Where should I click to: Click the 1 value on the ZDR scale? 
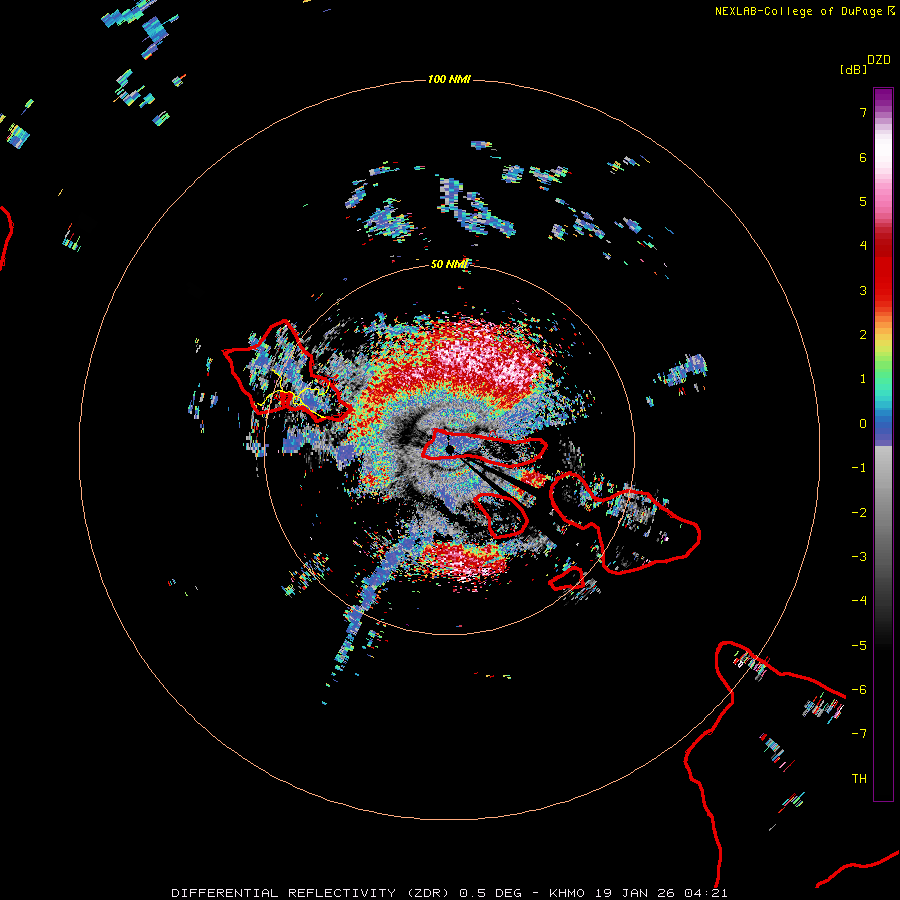(863, 379)
